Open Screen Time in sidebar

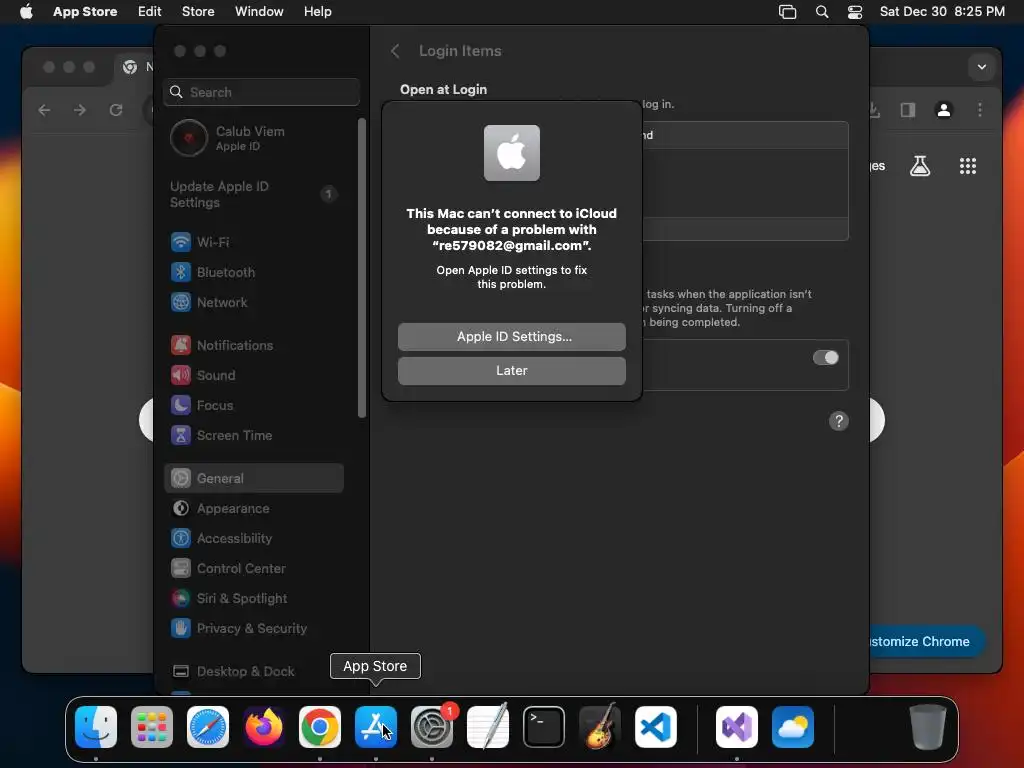[x=254, y=436]
